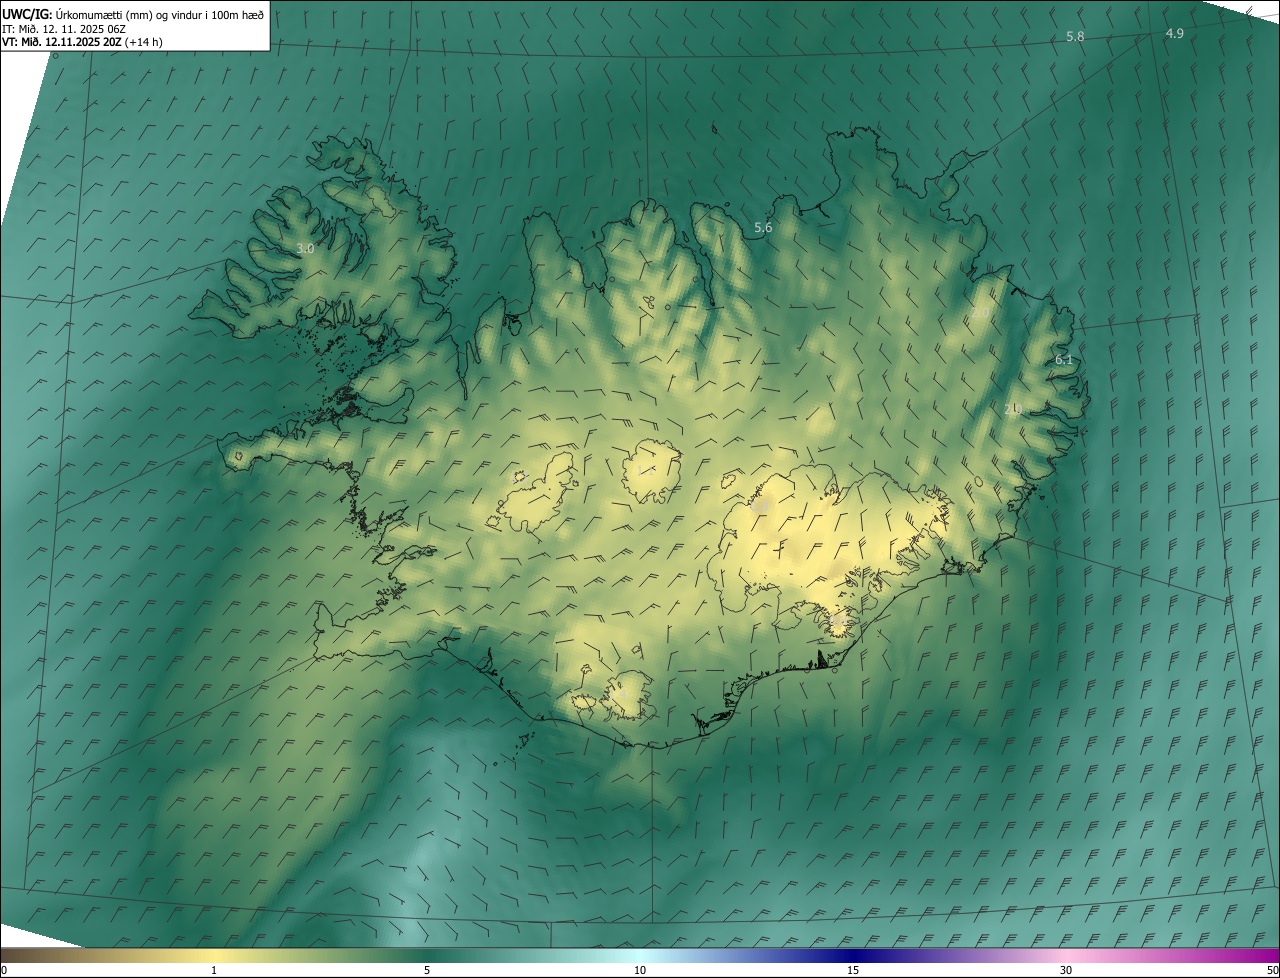Click the 6.1 value on the east coast
Screen dimensions: 1280x978
[x=1064, y=360]
